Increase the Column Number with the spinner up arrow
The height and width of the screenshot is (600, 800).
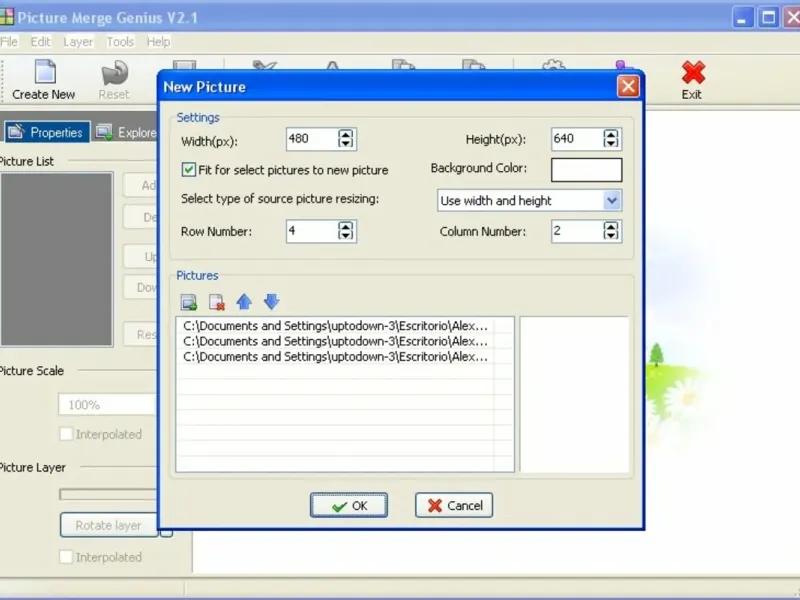click(611, 226)
